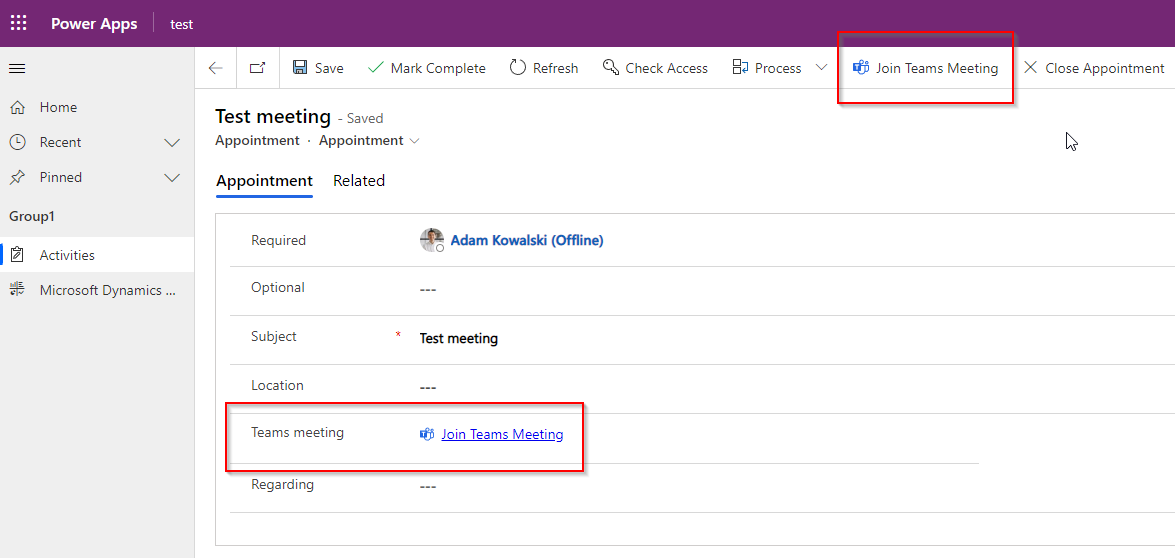Save the appointment

click(318, 68)
